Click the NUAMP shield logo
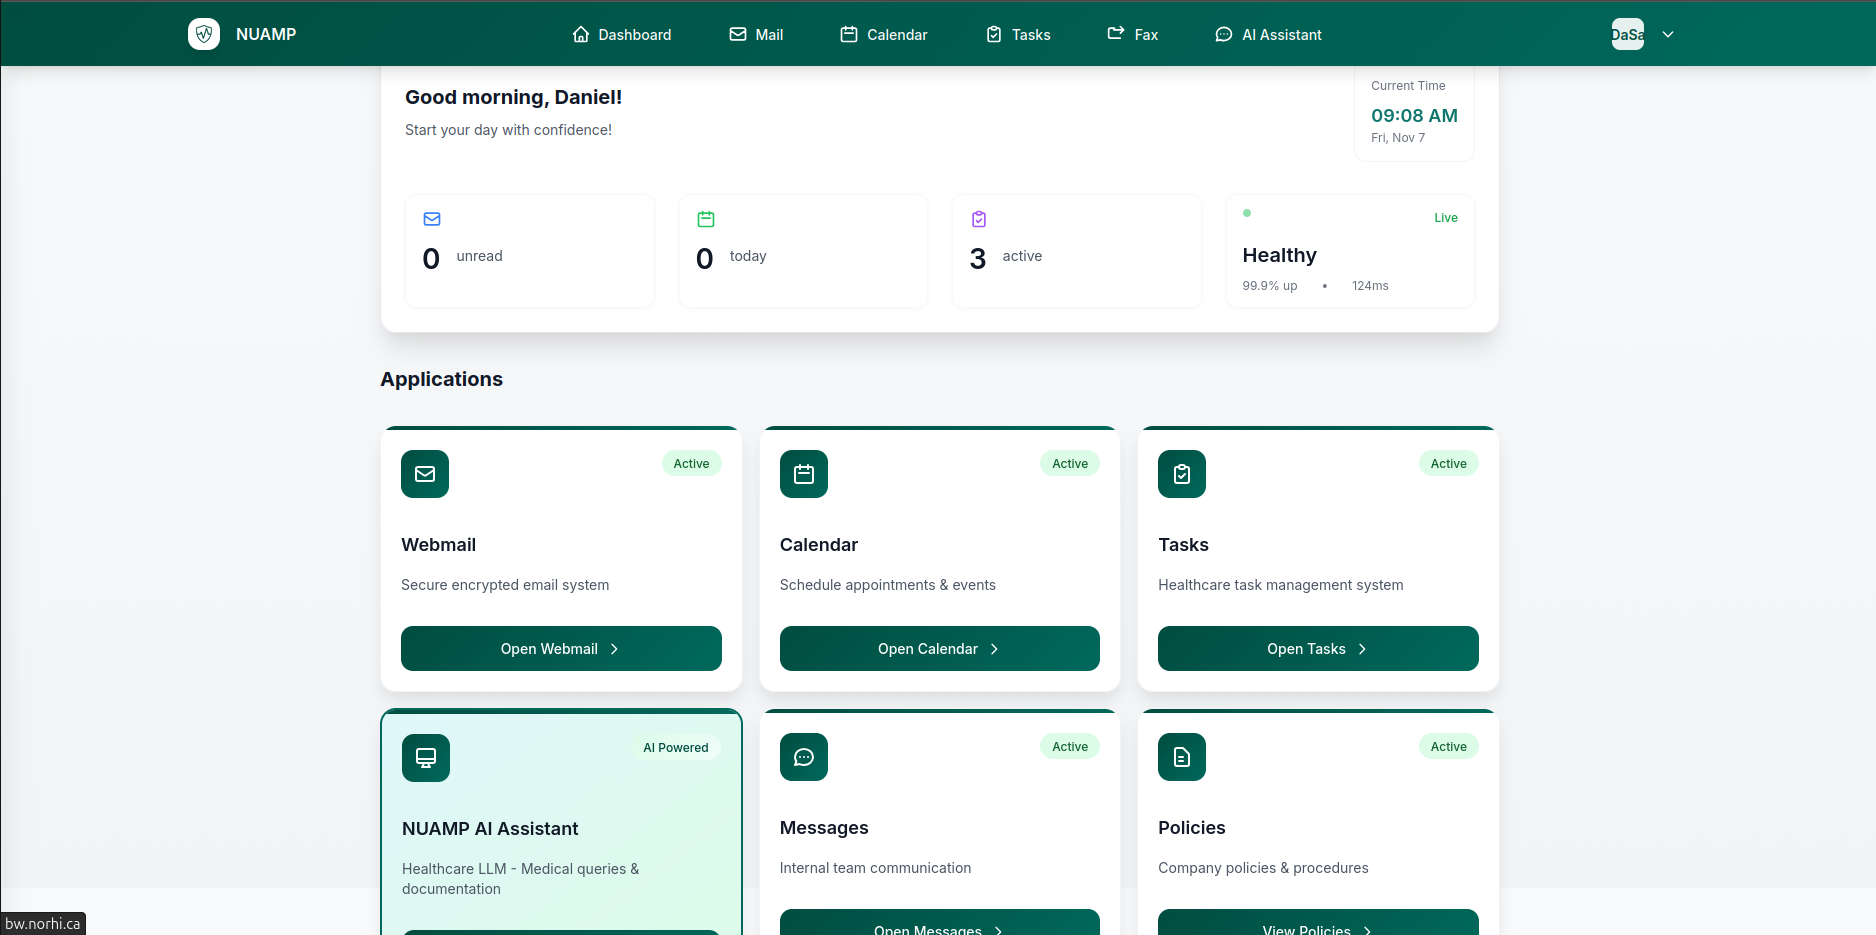1876x935 pixels. (x=204, y=33)
